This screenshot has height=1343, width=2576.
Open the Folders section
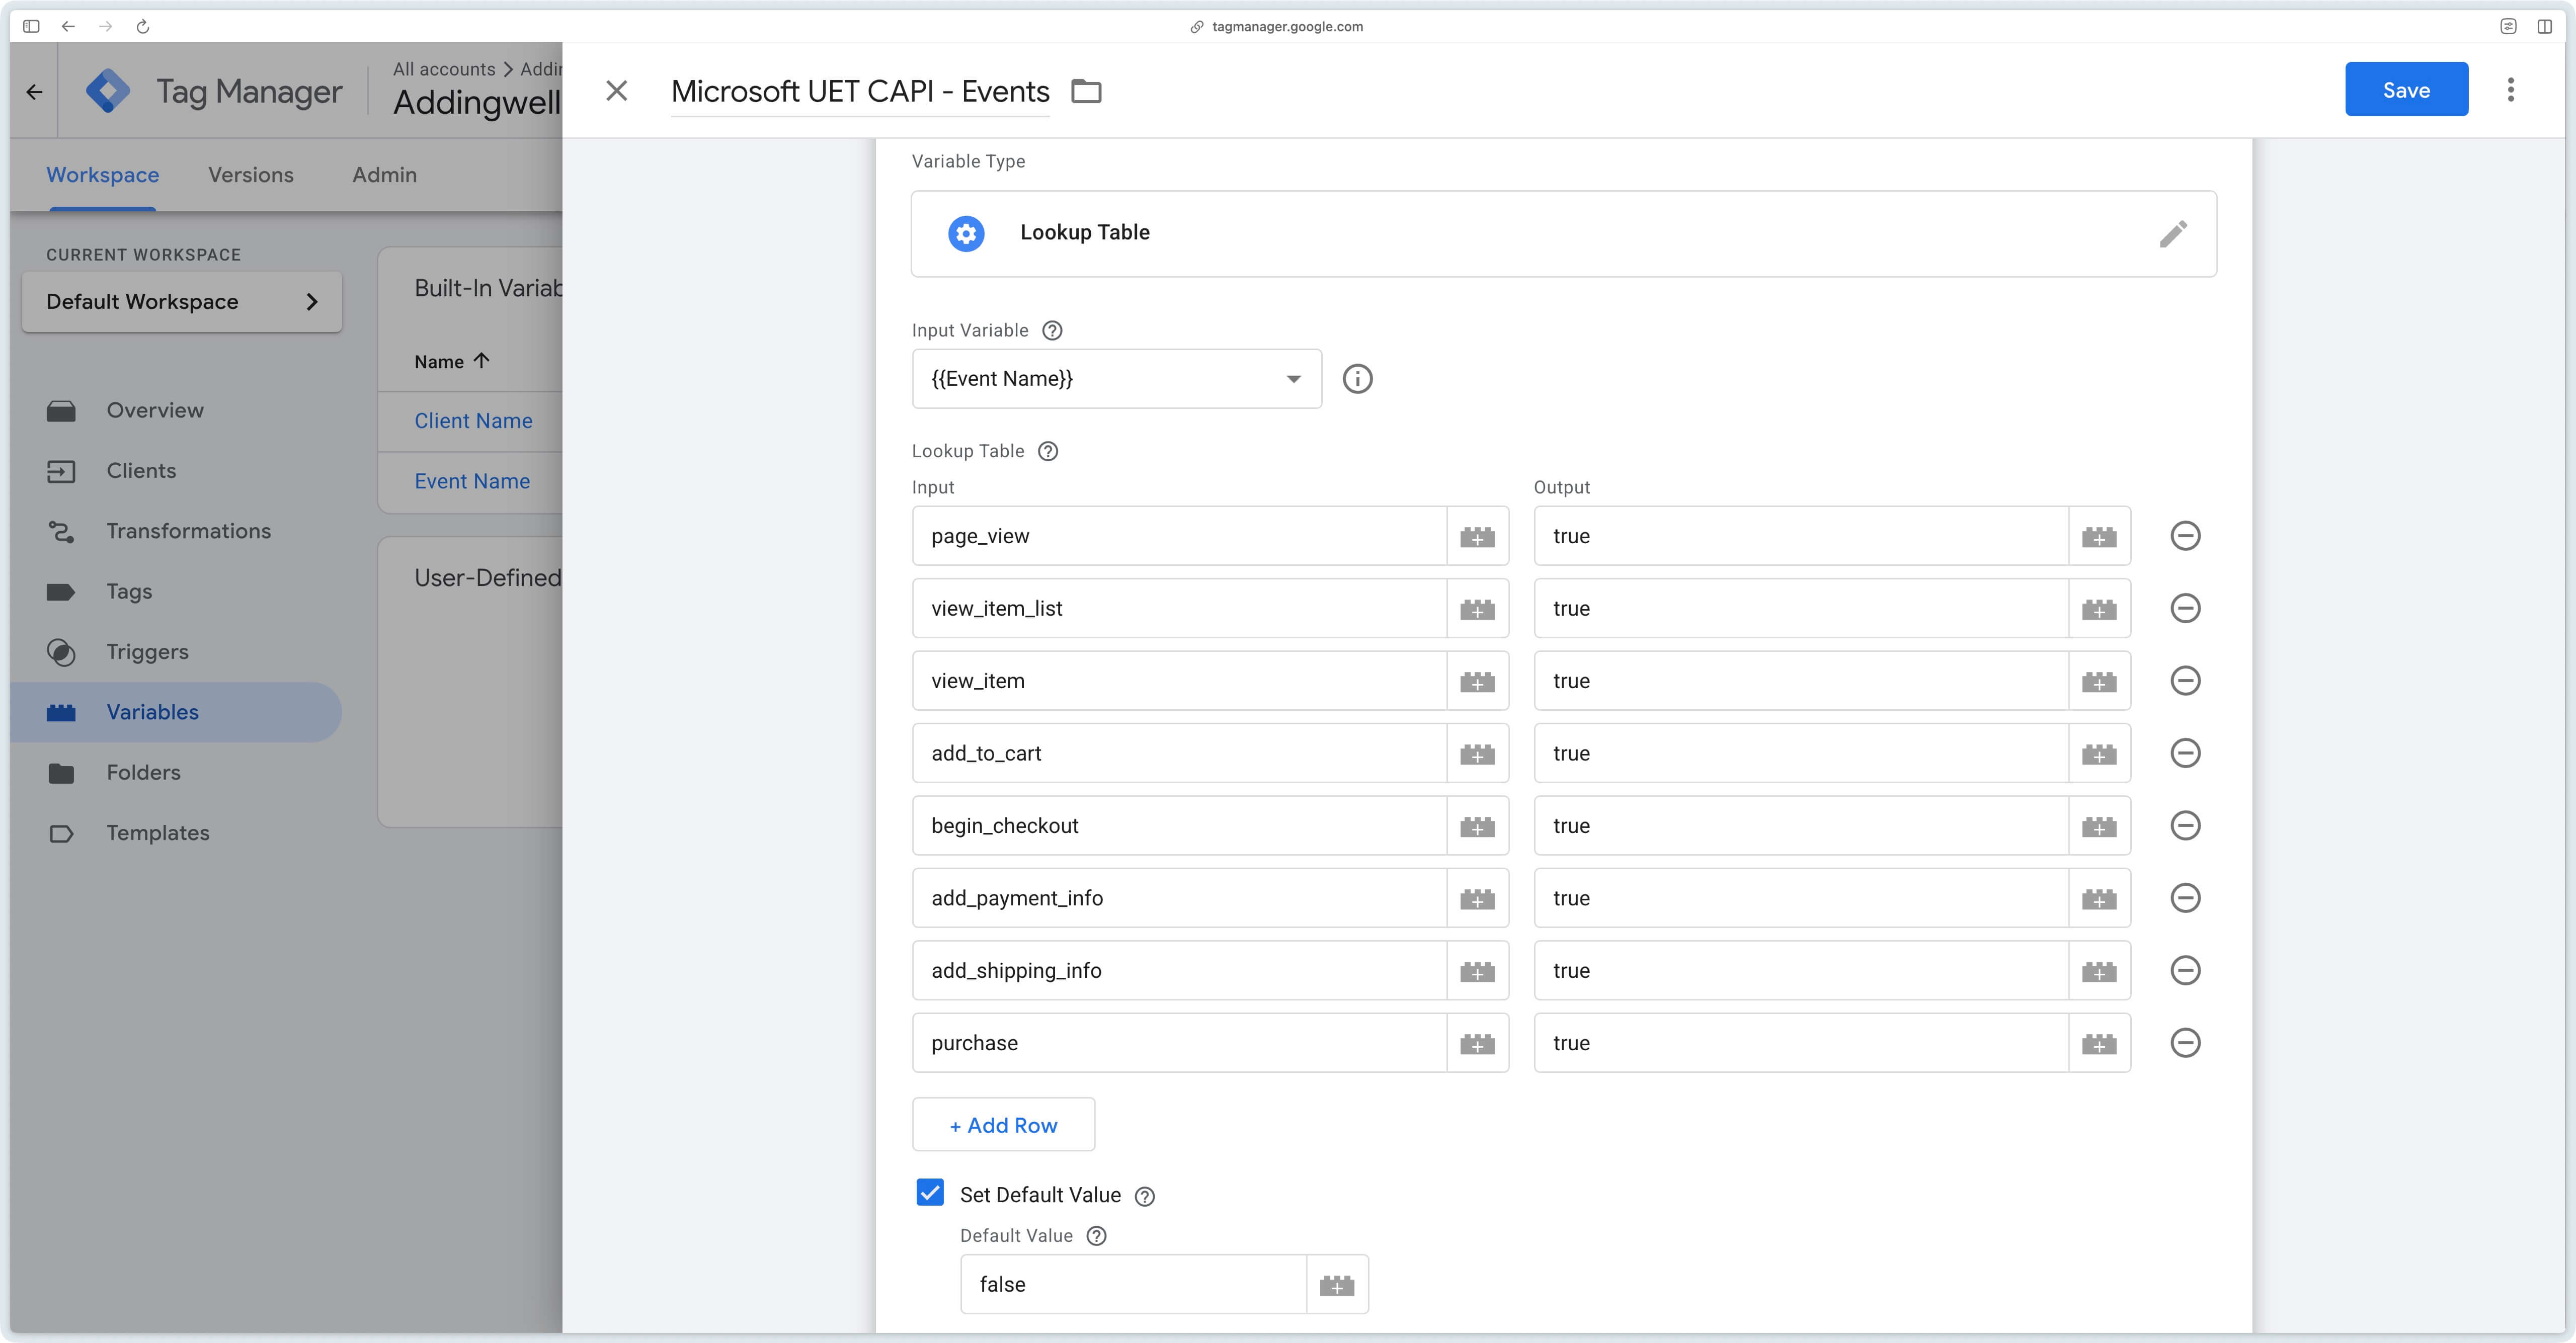(x=144, y=771)
